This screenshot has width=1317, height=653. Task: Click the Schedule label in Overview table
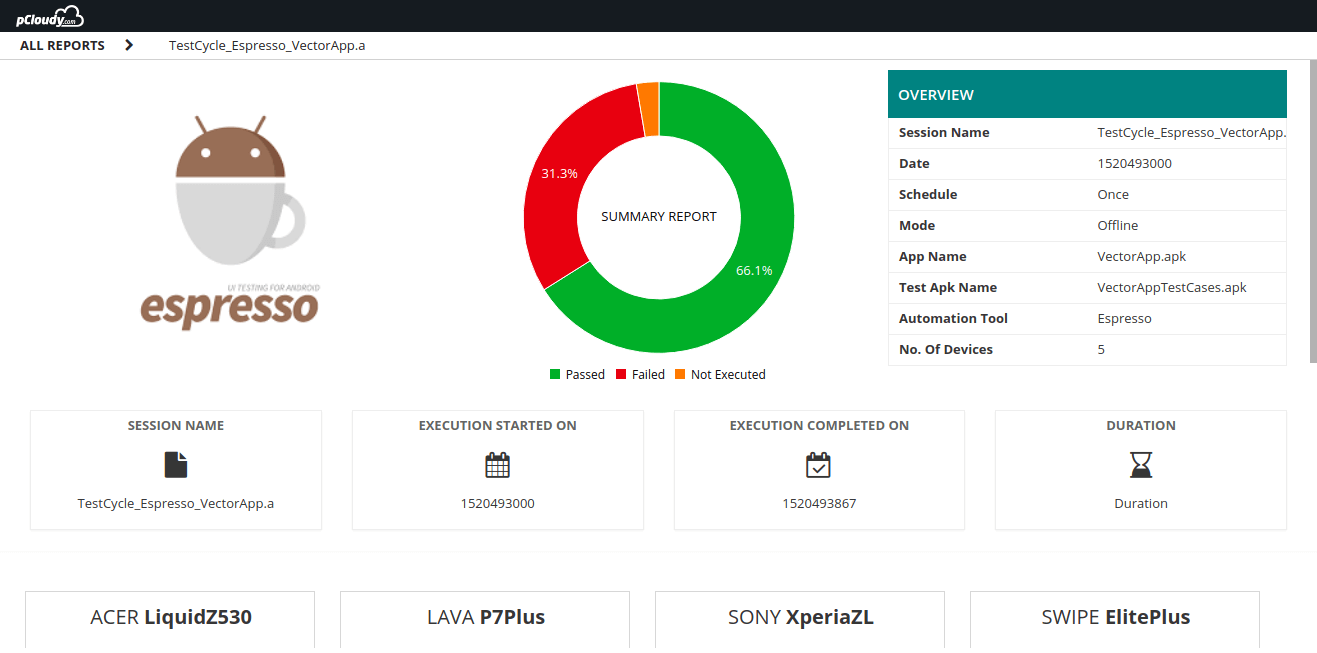[x=928, y=194]
